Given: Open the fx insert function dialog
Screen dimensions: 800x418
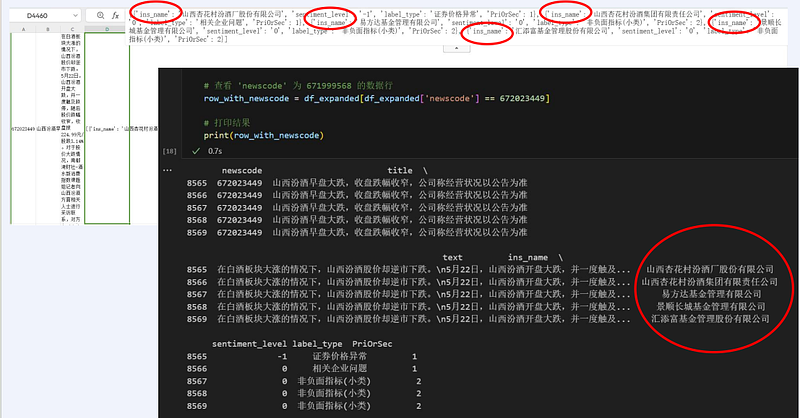Looking at the screenshot, I should point(116,16).
